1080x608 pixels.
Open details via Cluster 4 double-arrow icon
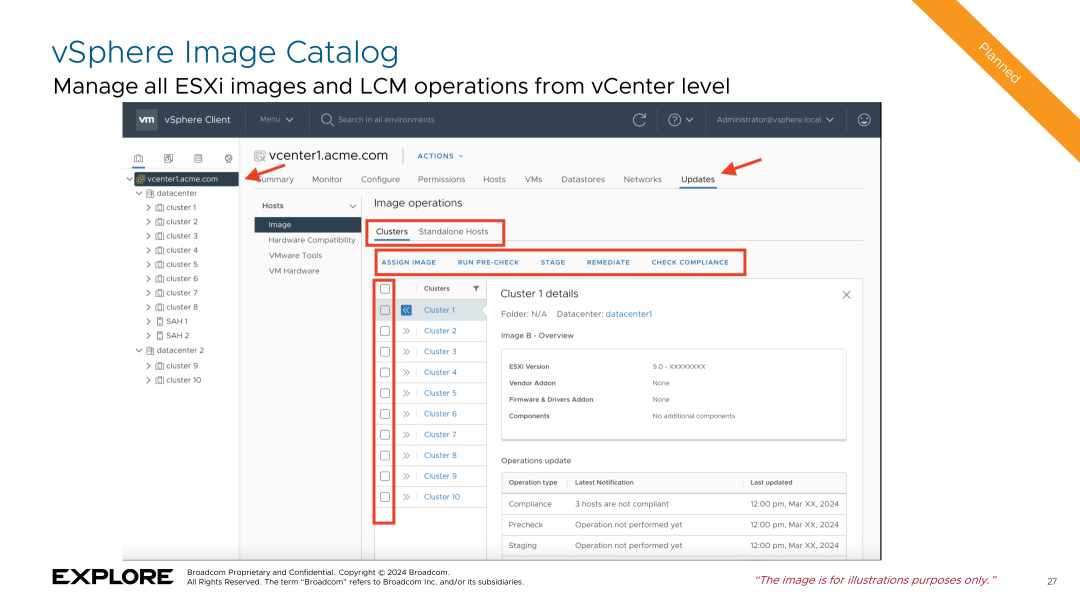pos(406,373)
